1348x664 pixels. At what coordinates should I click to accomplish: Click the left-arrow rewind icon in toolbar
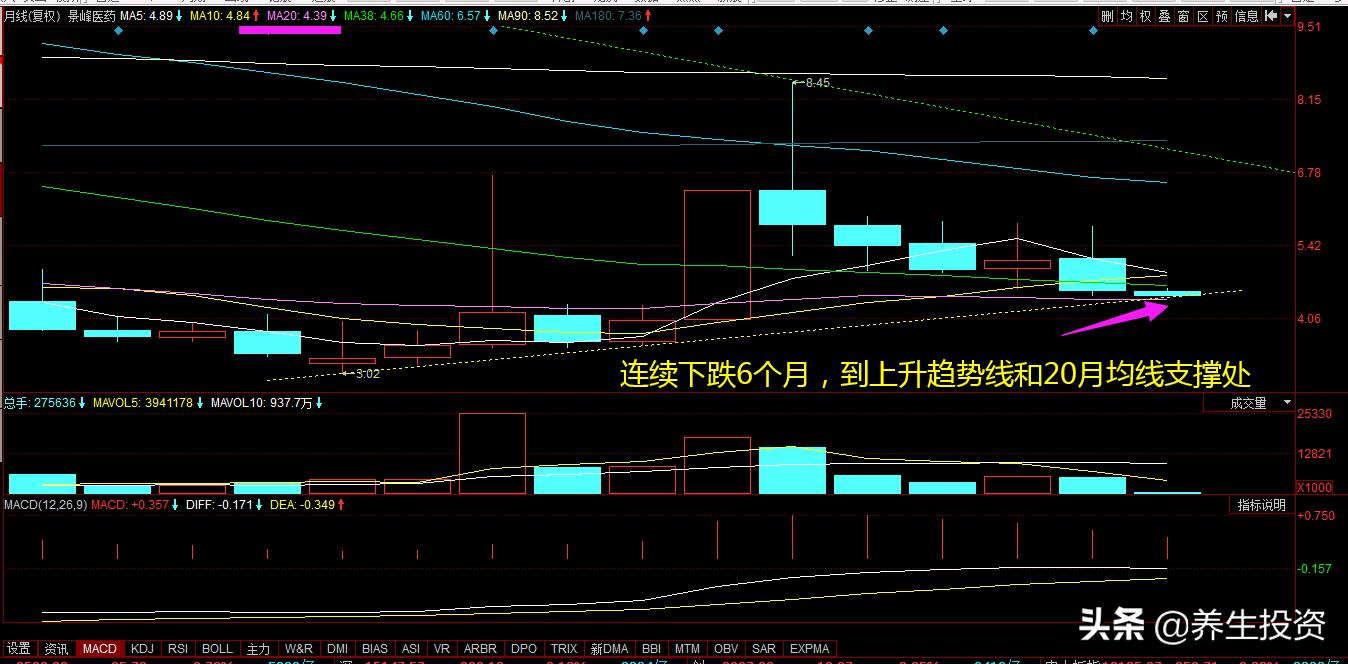coord(1268,15)
